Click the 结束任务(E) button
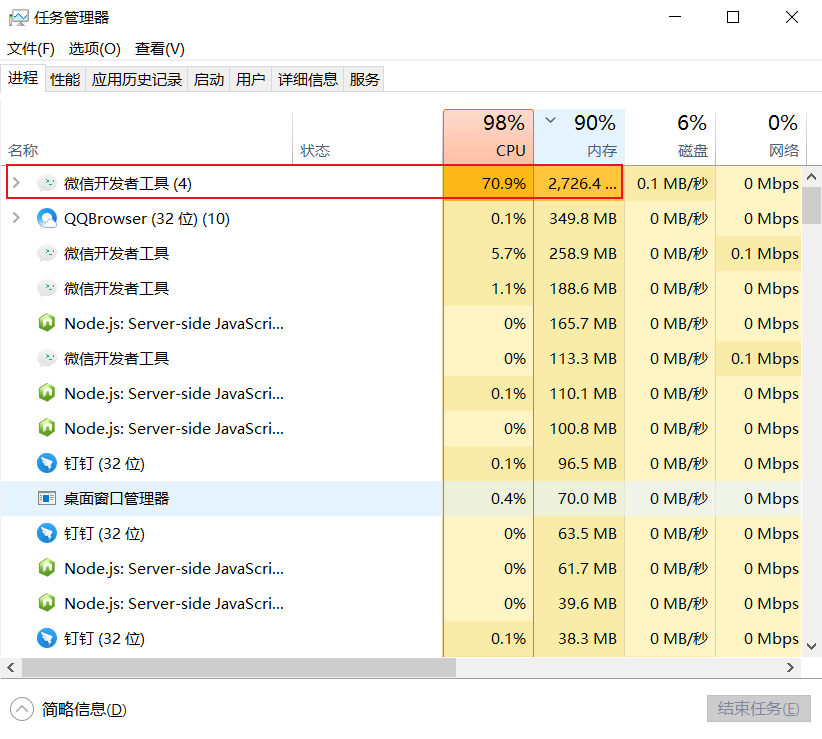 click(759, 709)
